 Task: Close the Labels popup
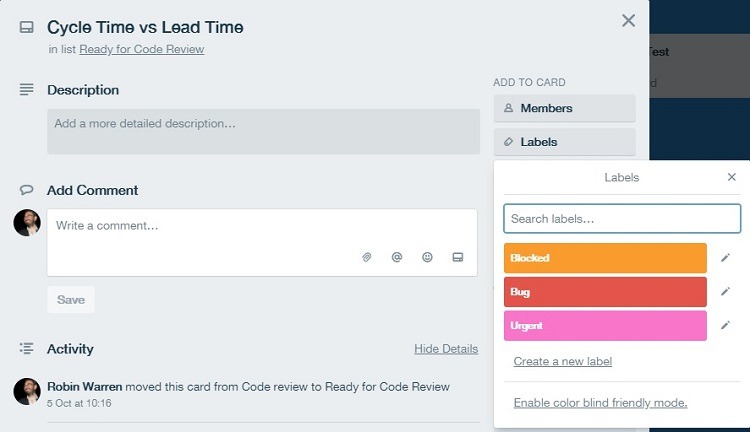click(731, 177)
